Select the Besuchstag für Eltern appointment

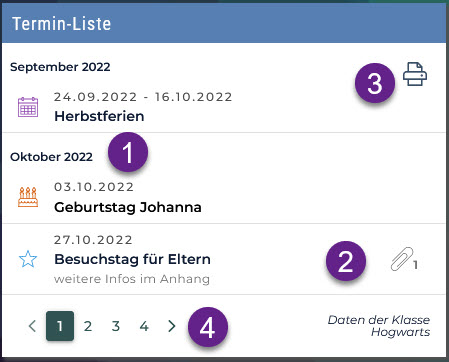(x=224, y=259)
